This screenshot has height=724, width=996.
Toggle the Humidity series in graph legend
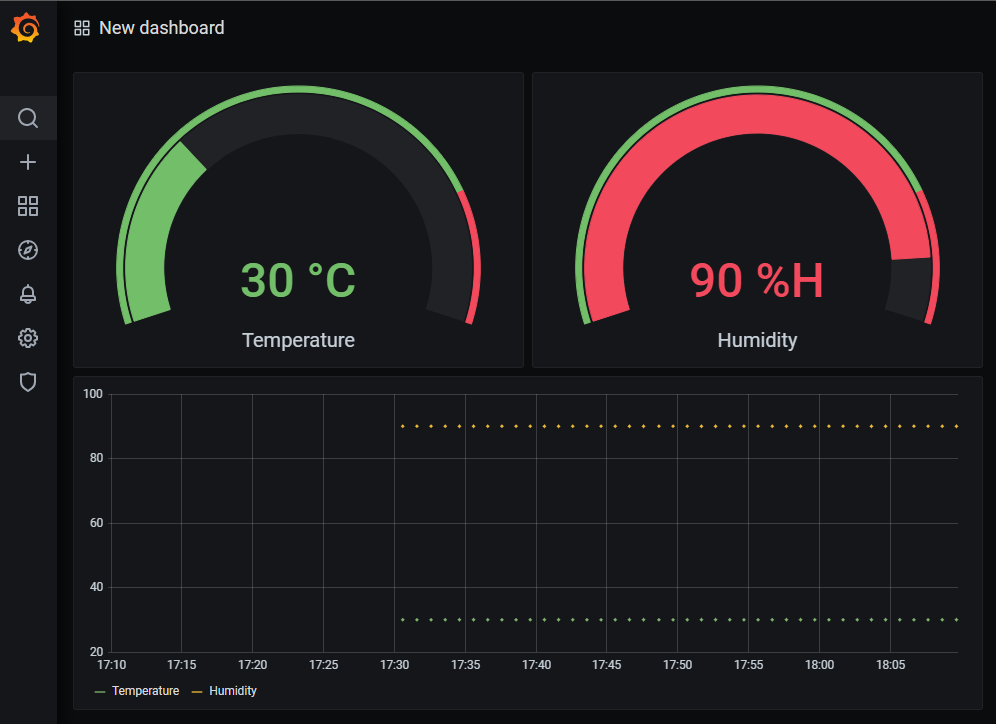233,691
